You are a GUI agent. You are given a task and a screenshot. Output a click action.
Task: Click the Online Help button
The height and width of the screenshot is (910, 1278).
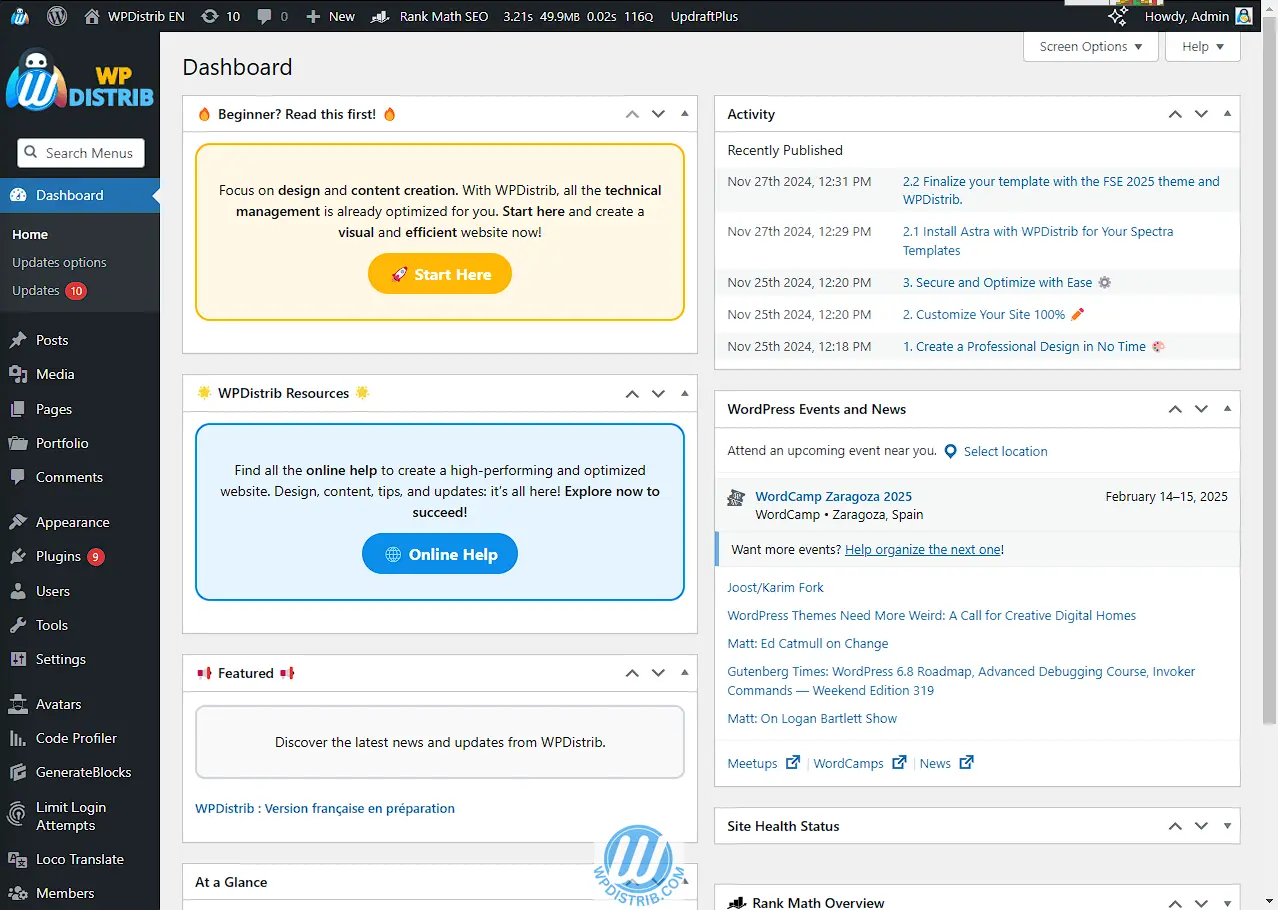tap(440, 554)
